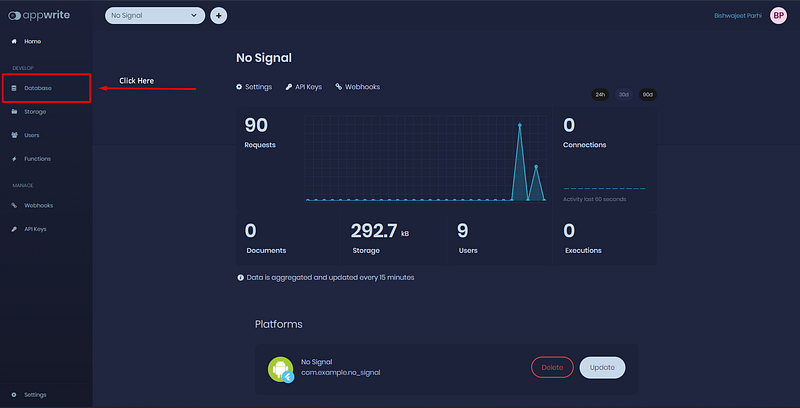This screenshot has width=800, height=408.
Task: Click the sidebar Webhooks link icon
Action: coord(14,206)
